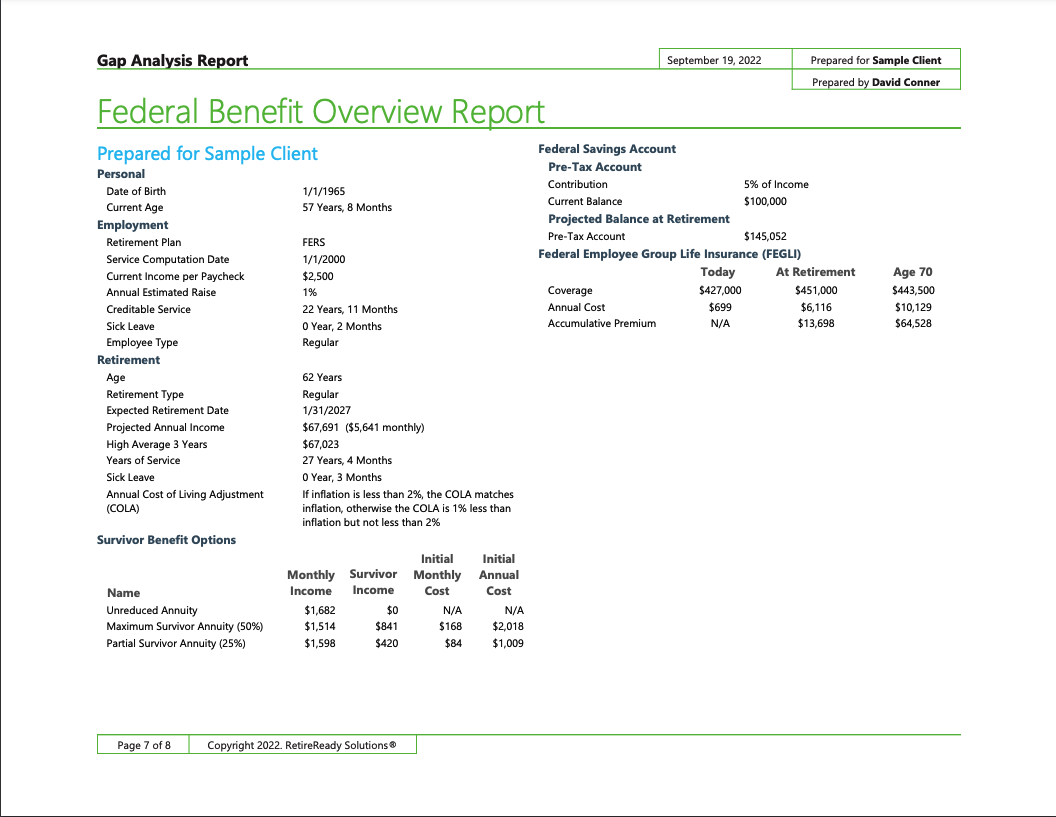Select Maximum Survivor monthly income '$1,514'
This screenshot has width=1056, height=817.
pos(319,626)
